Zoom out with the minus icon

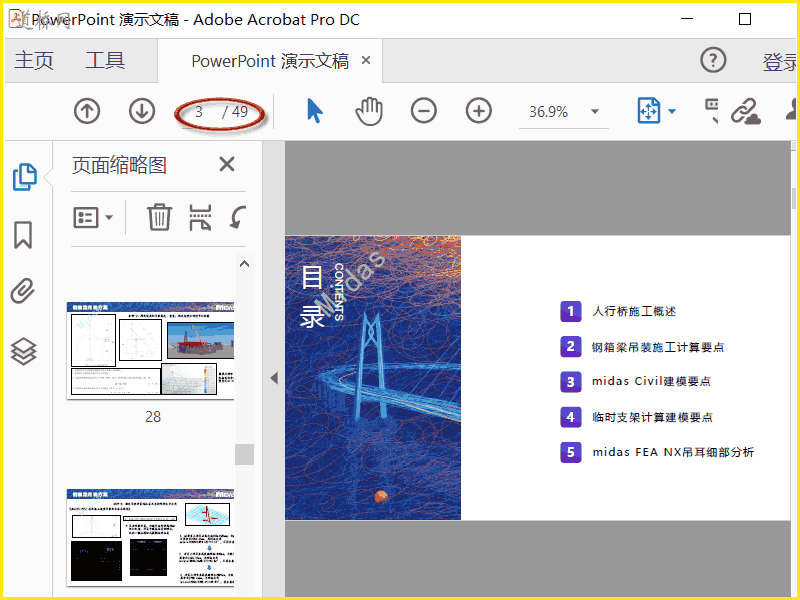coord(423,111)
